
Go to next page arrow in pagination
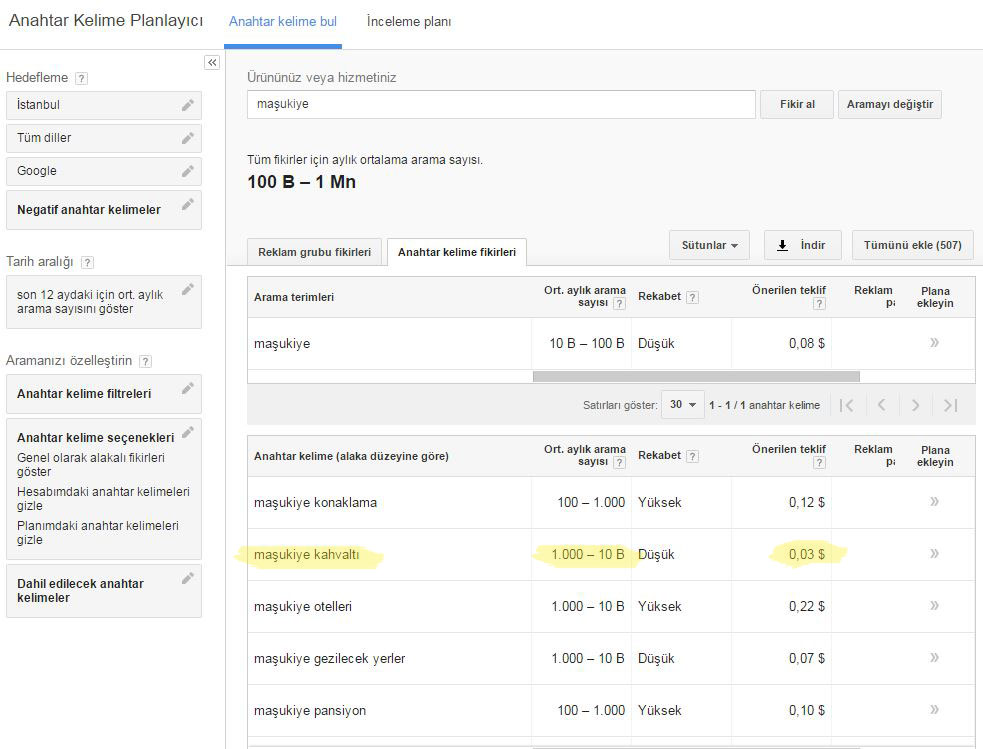click(x=914, y=405)
